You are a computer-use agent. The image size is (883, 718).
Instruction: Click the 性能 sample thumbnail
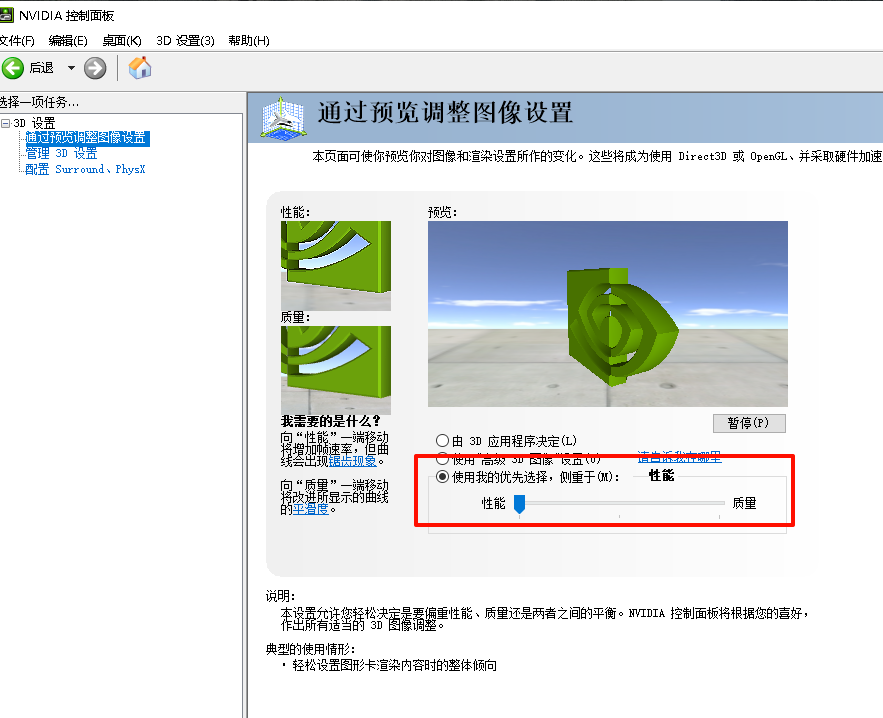coord(336,265)
